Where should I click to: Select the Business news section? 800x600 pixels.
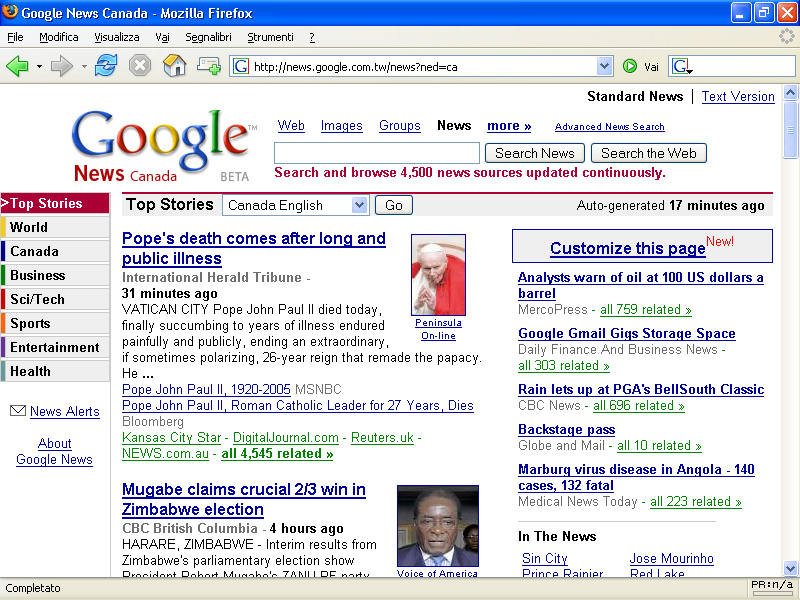tap(55, 275)
